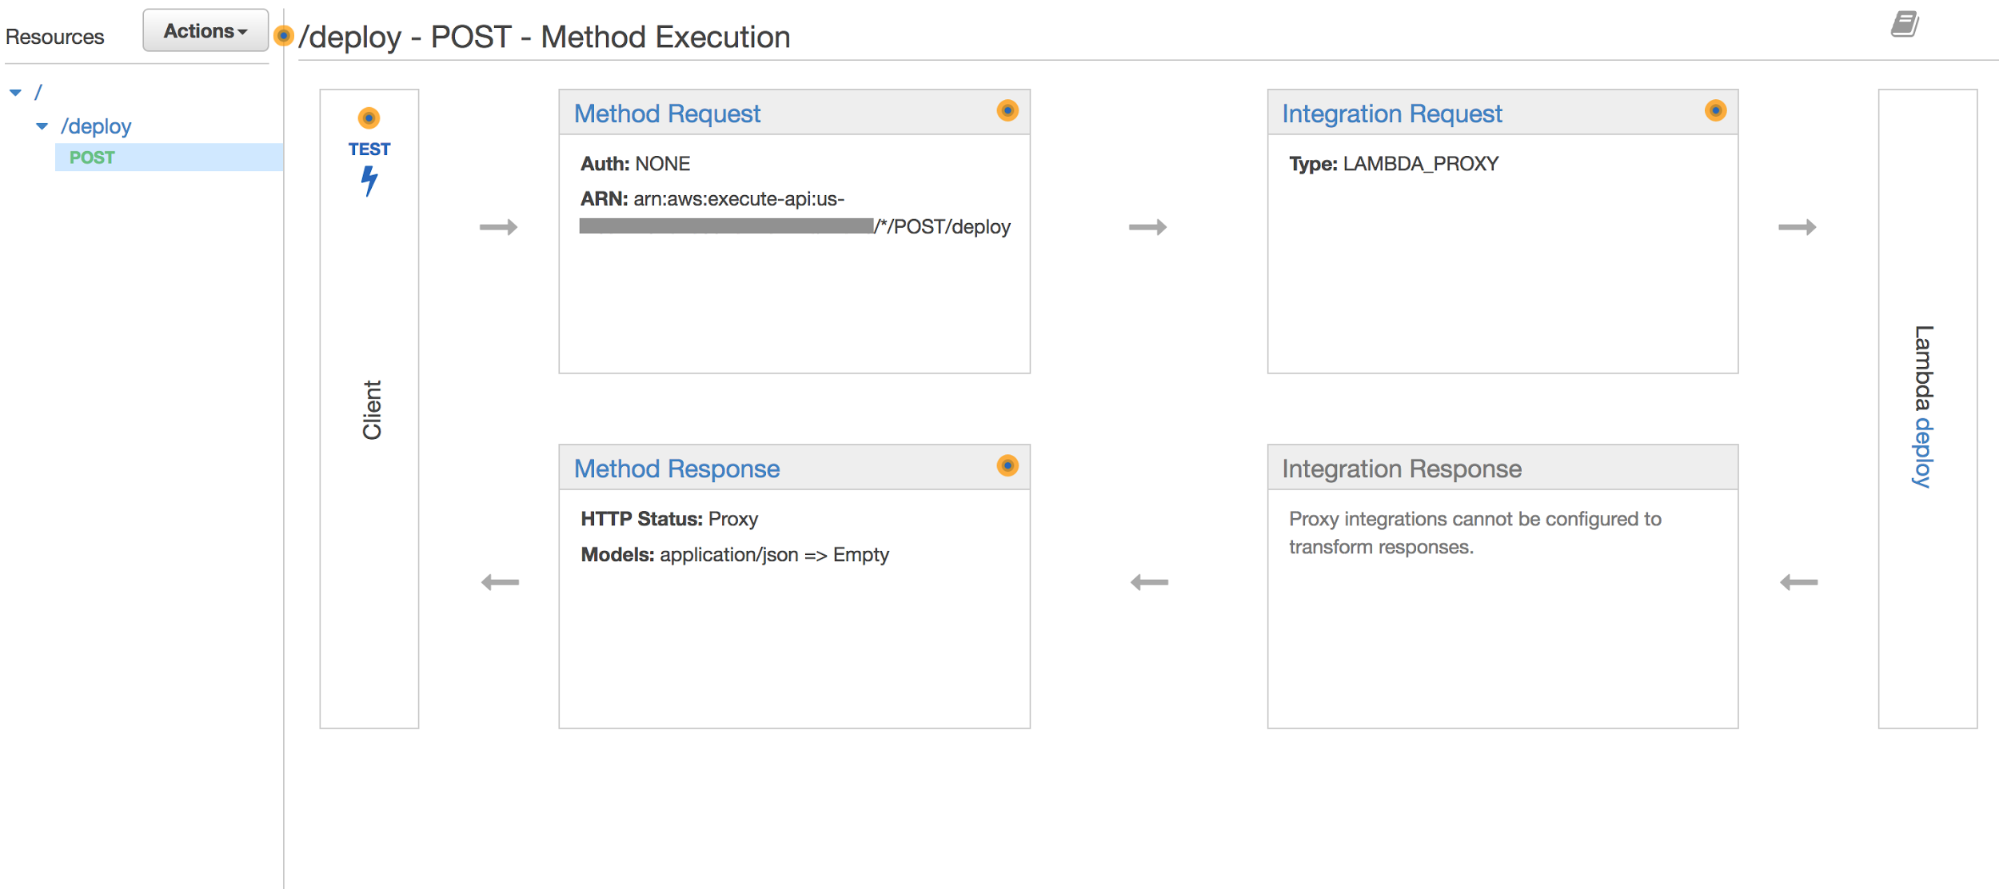This screenshot has width=1999, height=890.
Task: Select the POST method under /deploy
Action: coord(92,157)
